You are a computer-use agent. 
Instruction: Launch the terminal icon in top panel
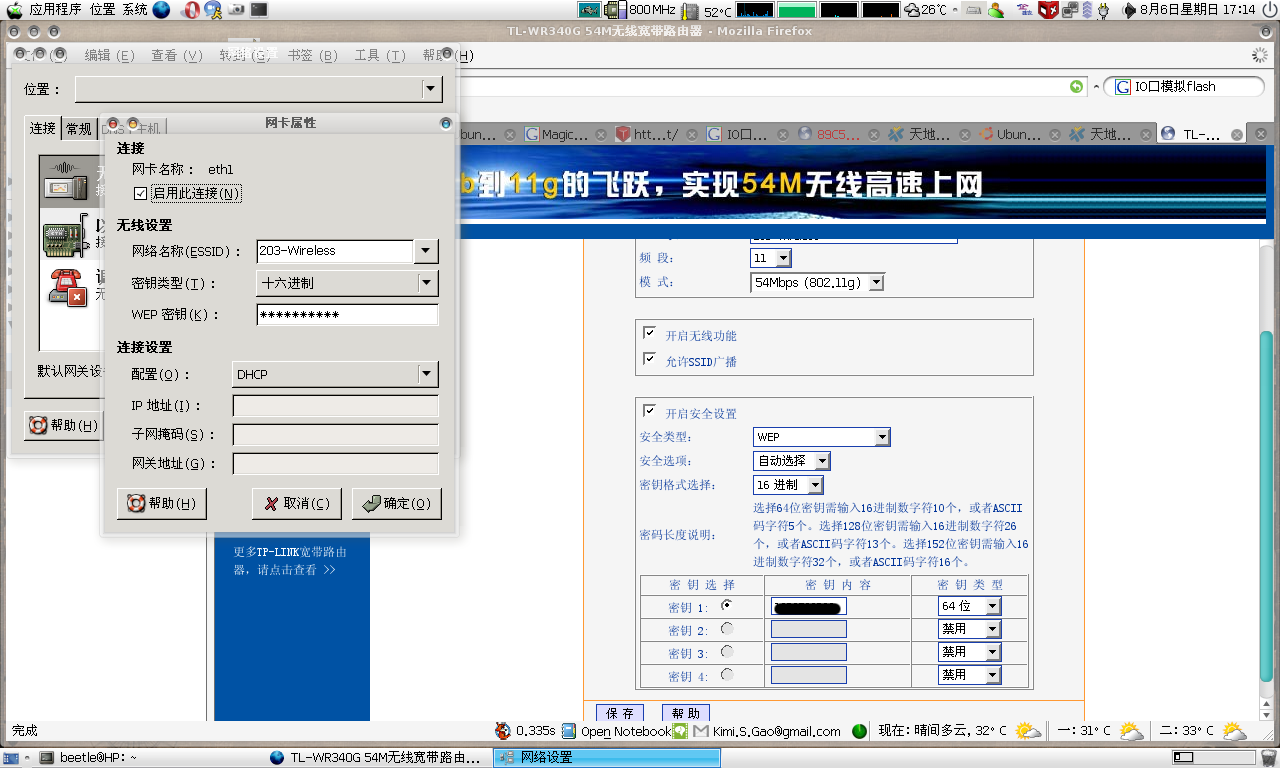tap(259, 10)
